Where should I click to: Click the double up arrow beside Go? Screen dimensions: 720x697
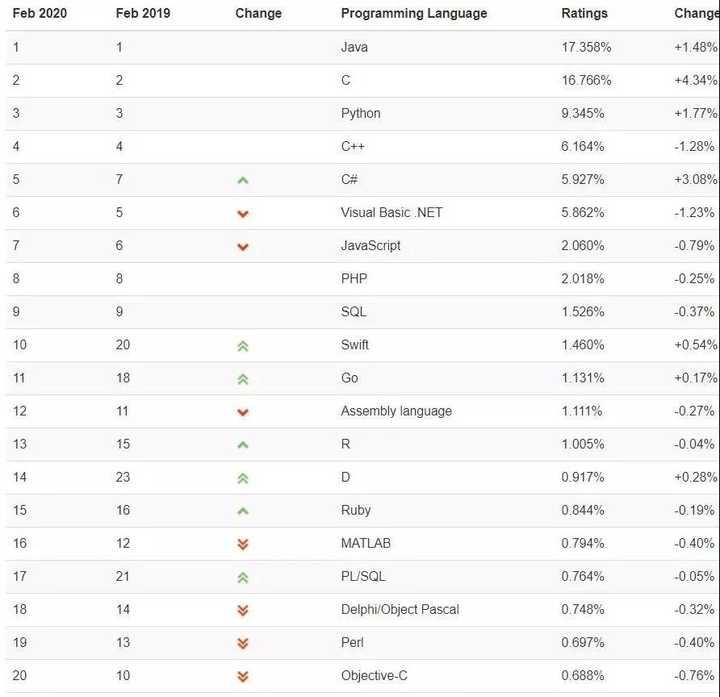(x=242, y=379)
